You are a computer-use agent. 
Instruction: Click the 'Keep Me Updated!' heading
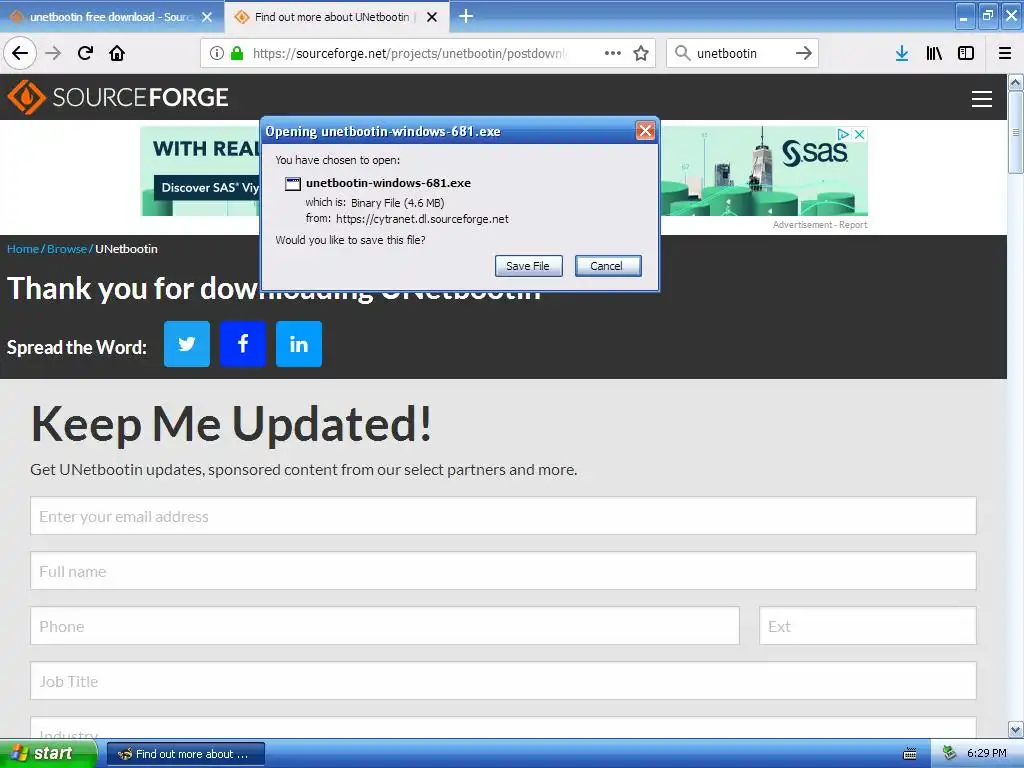(231, 424)
